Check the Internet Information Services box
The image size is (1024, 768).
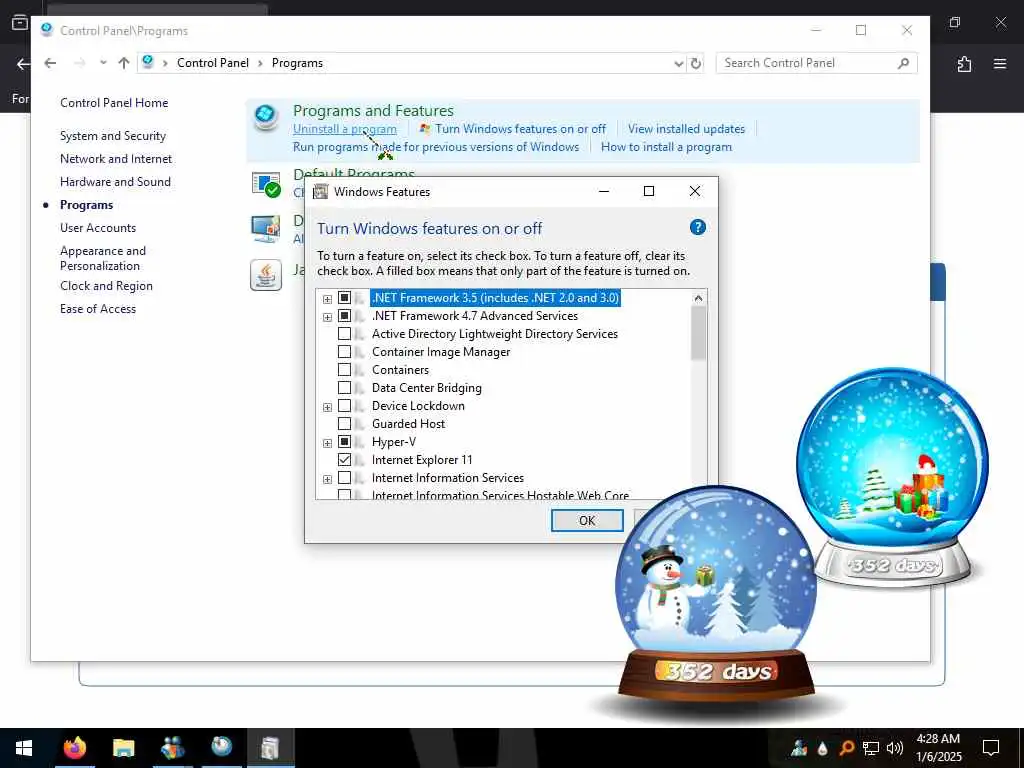pyautogui.click(x=344, y=478)
